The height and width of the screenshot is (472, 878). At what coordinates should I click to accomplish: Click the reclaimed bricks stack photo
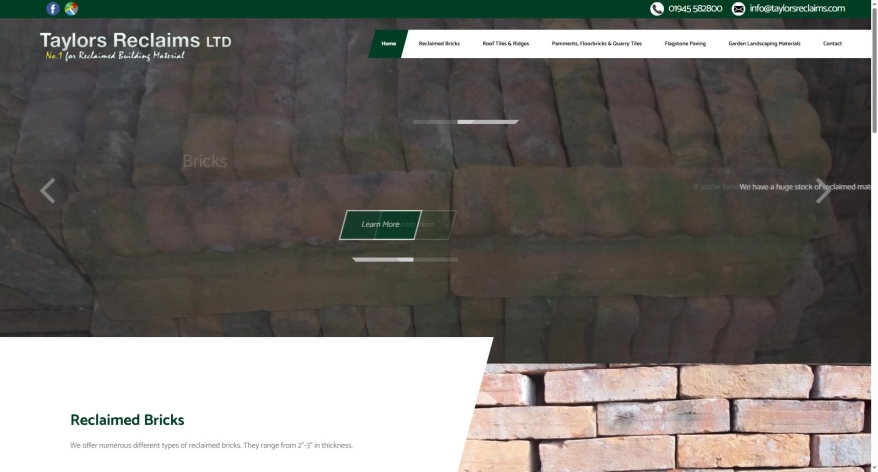coord(666,418)
